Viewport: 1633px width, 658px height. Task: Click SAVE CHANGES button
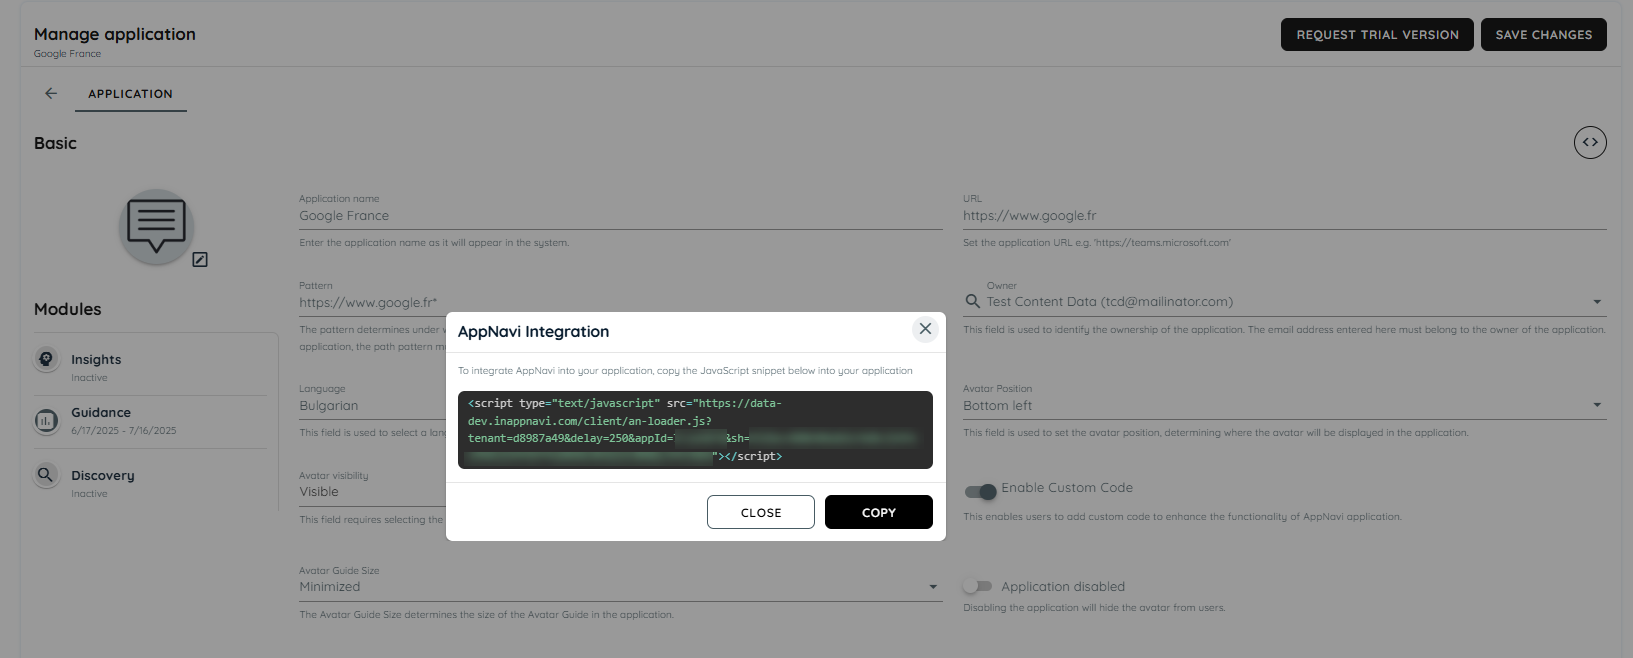point(1544,34)
